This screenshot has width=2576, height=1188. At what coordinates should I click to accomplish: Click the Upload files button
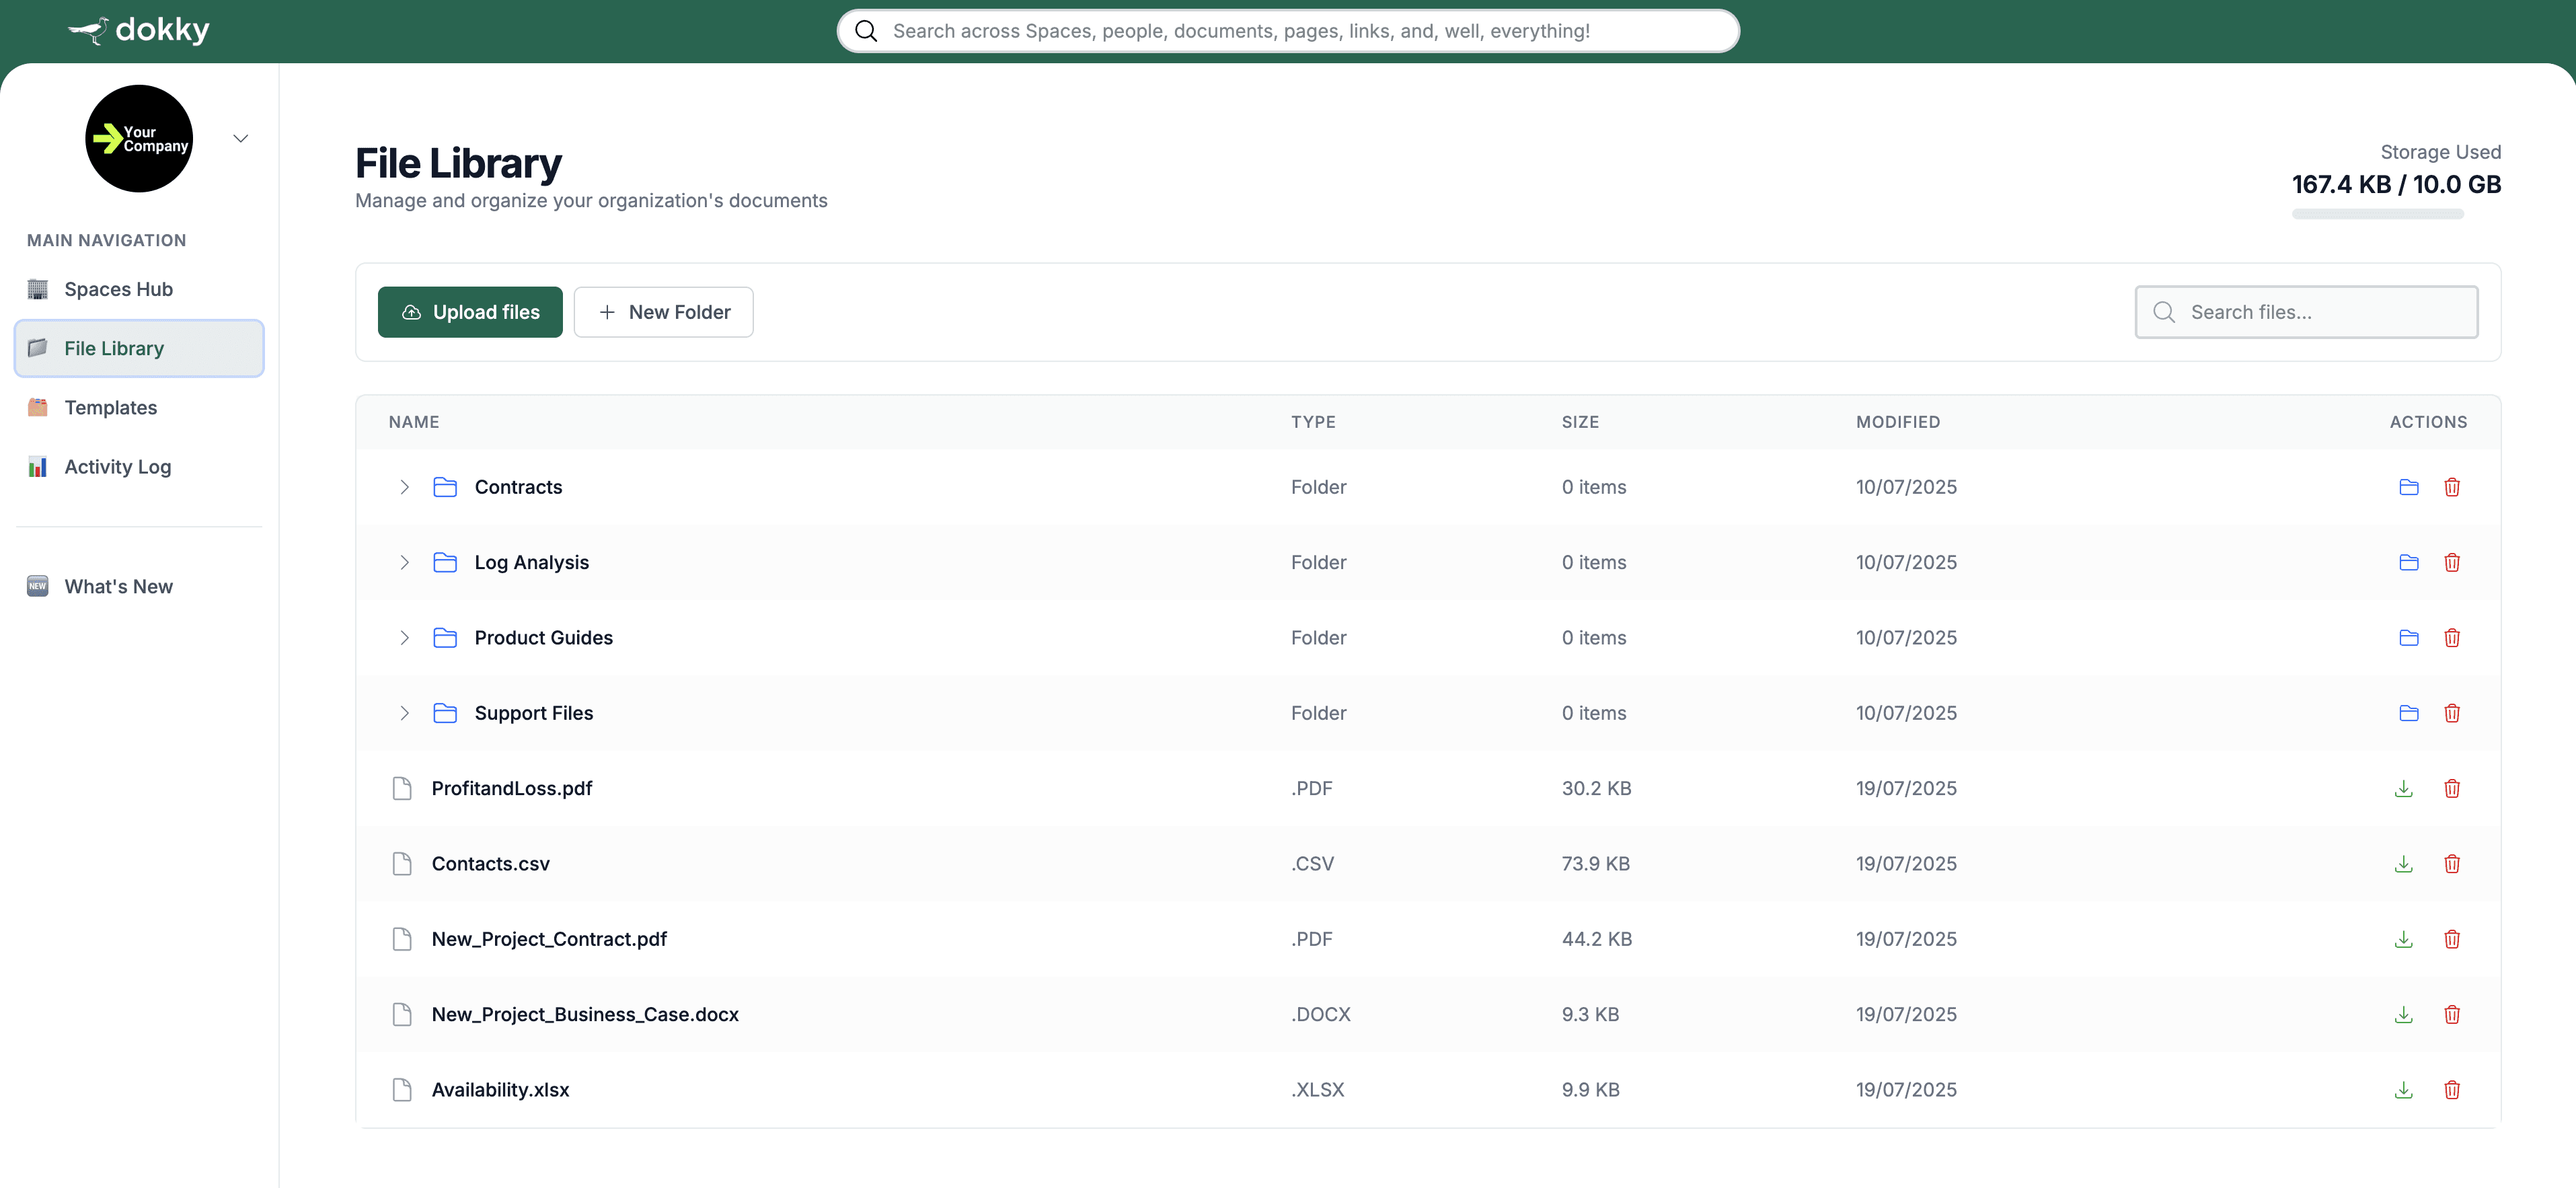469,312
